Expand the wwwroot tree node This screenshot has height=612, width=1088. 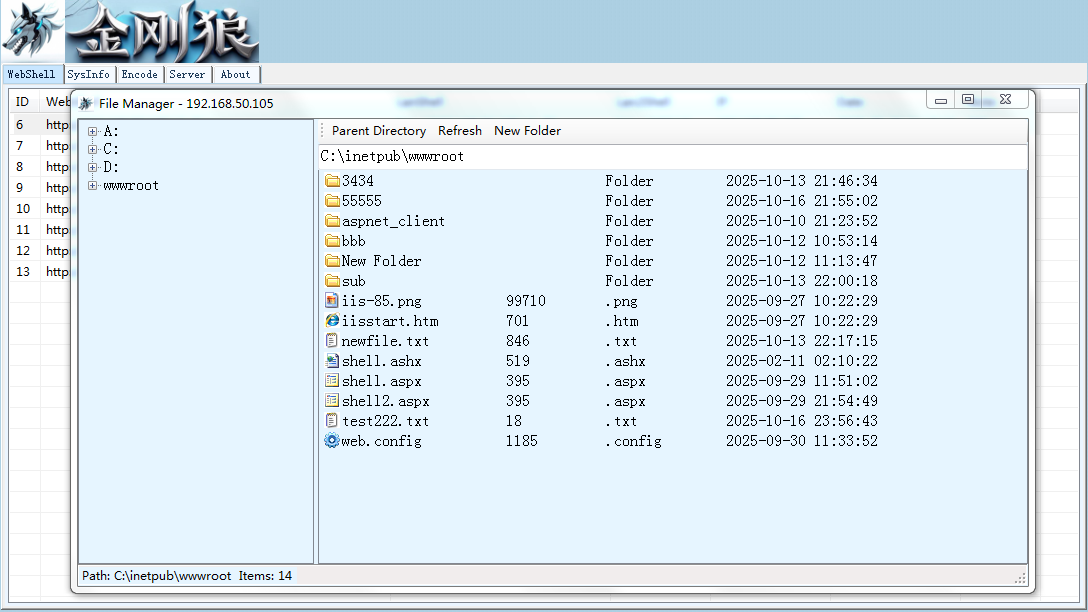point(92,185)
